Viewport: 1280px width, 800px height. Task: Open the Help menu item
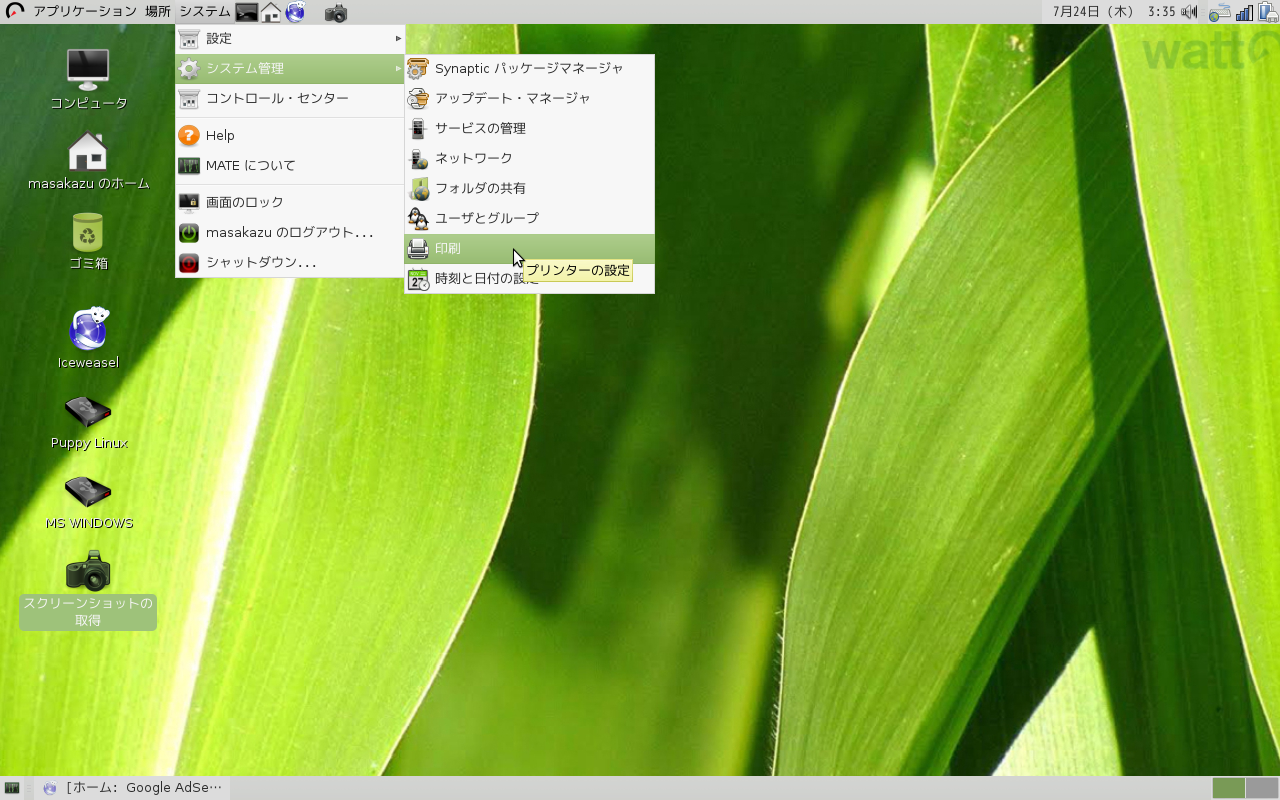(290, 135)
